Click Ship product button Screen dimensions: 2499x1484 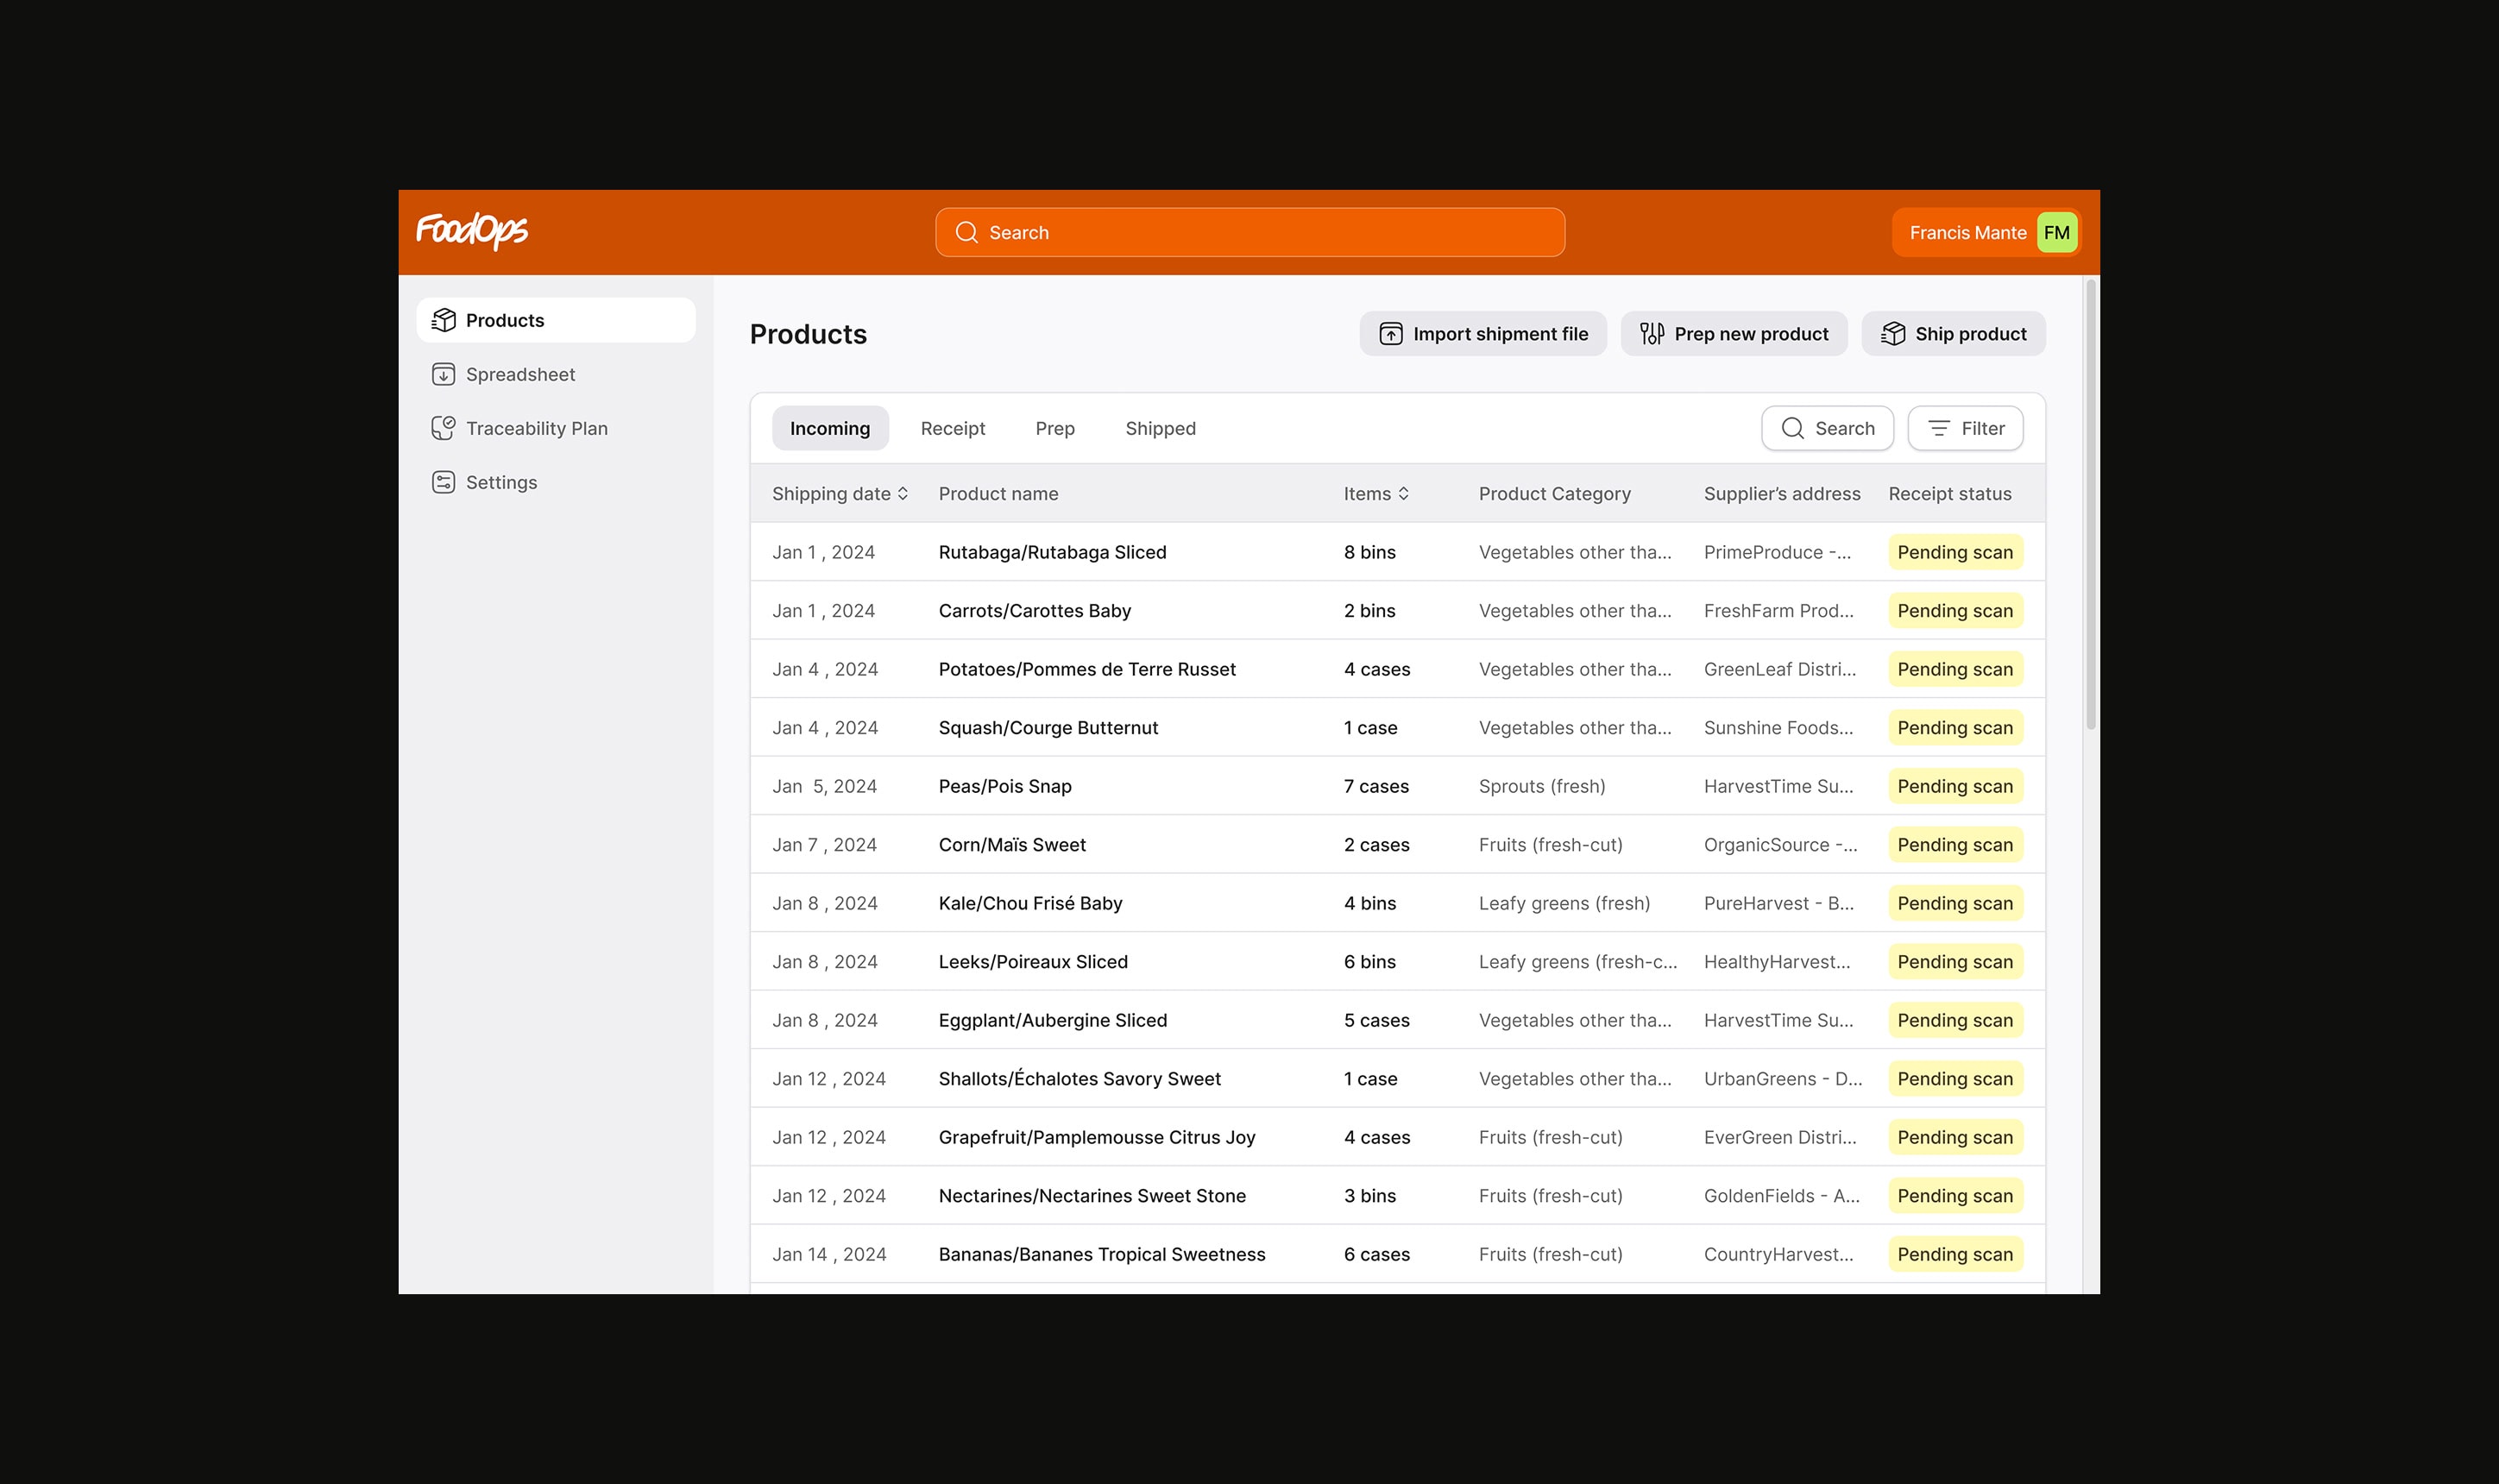coord(1953,334)
